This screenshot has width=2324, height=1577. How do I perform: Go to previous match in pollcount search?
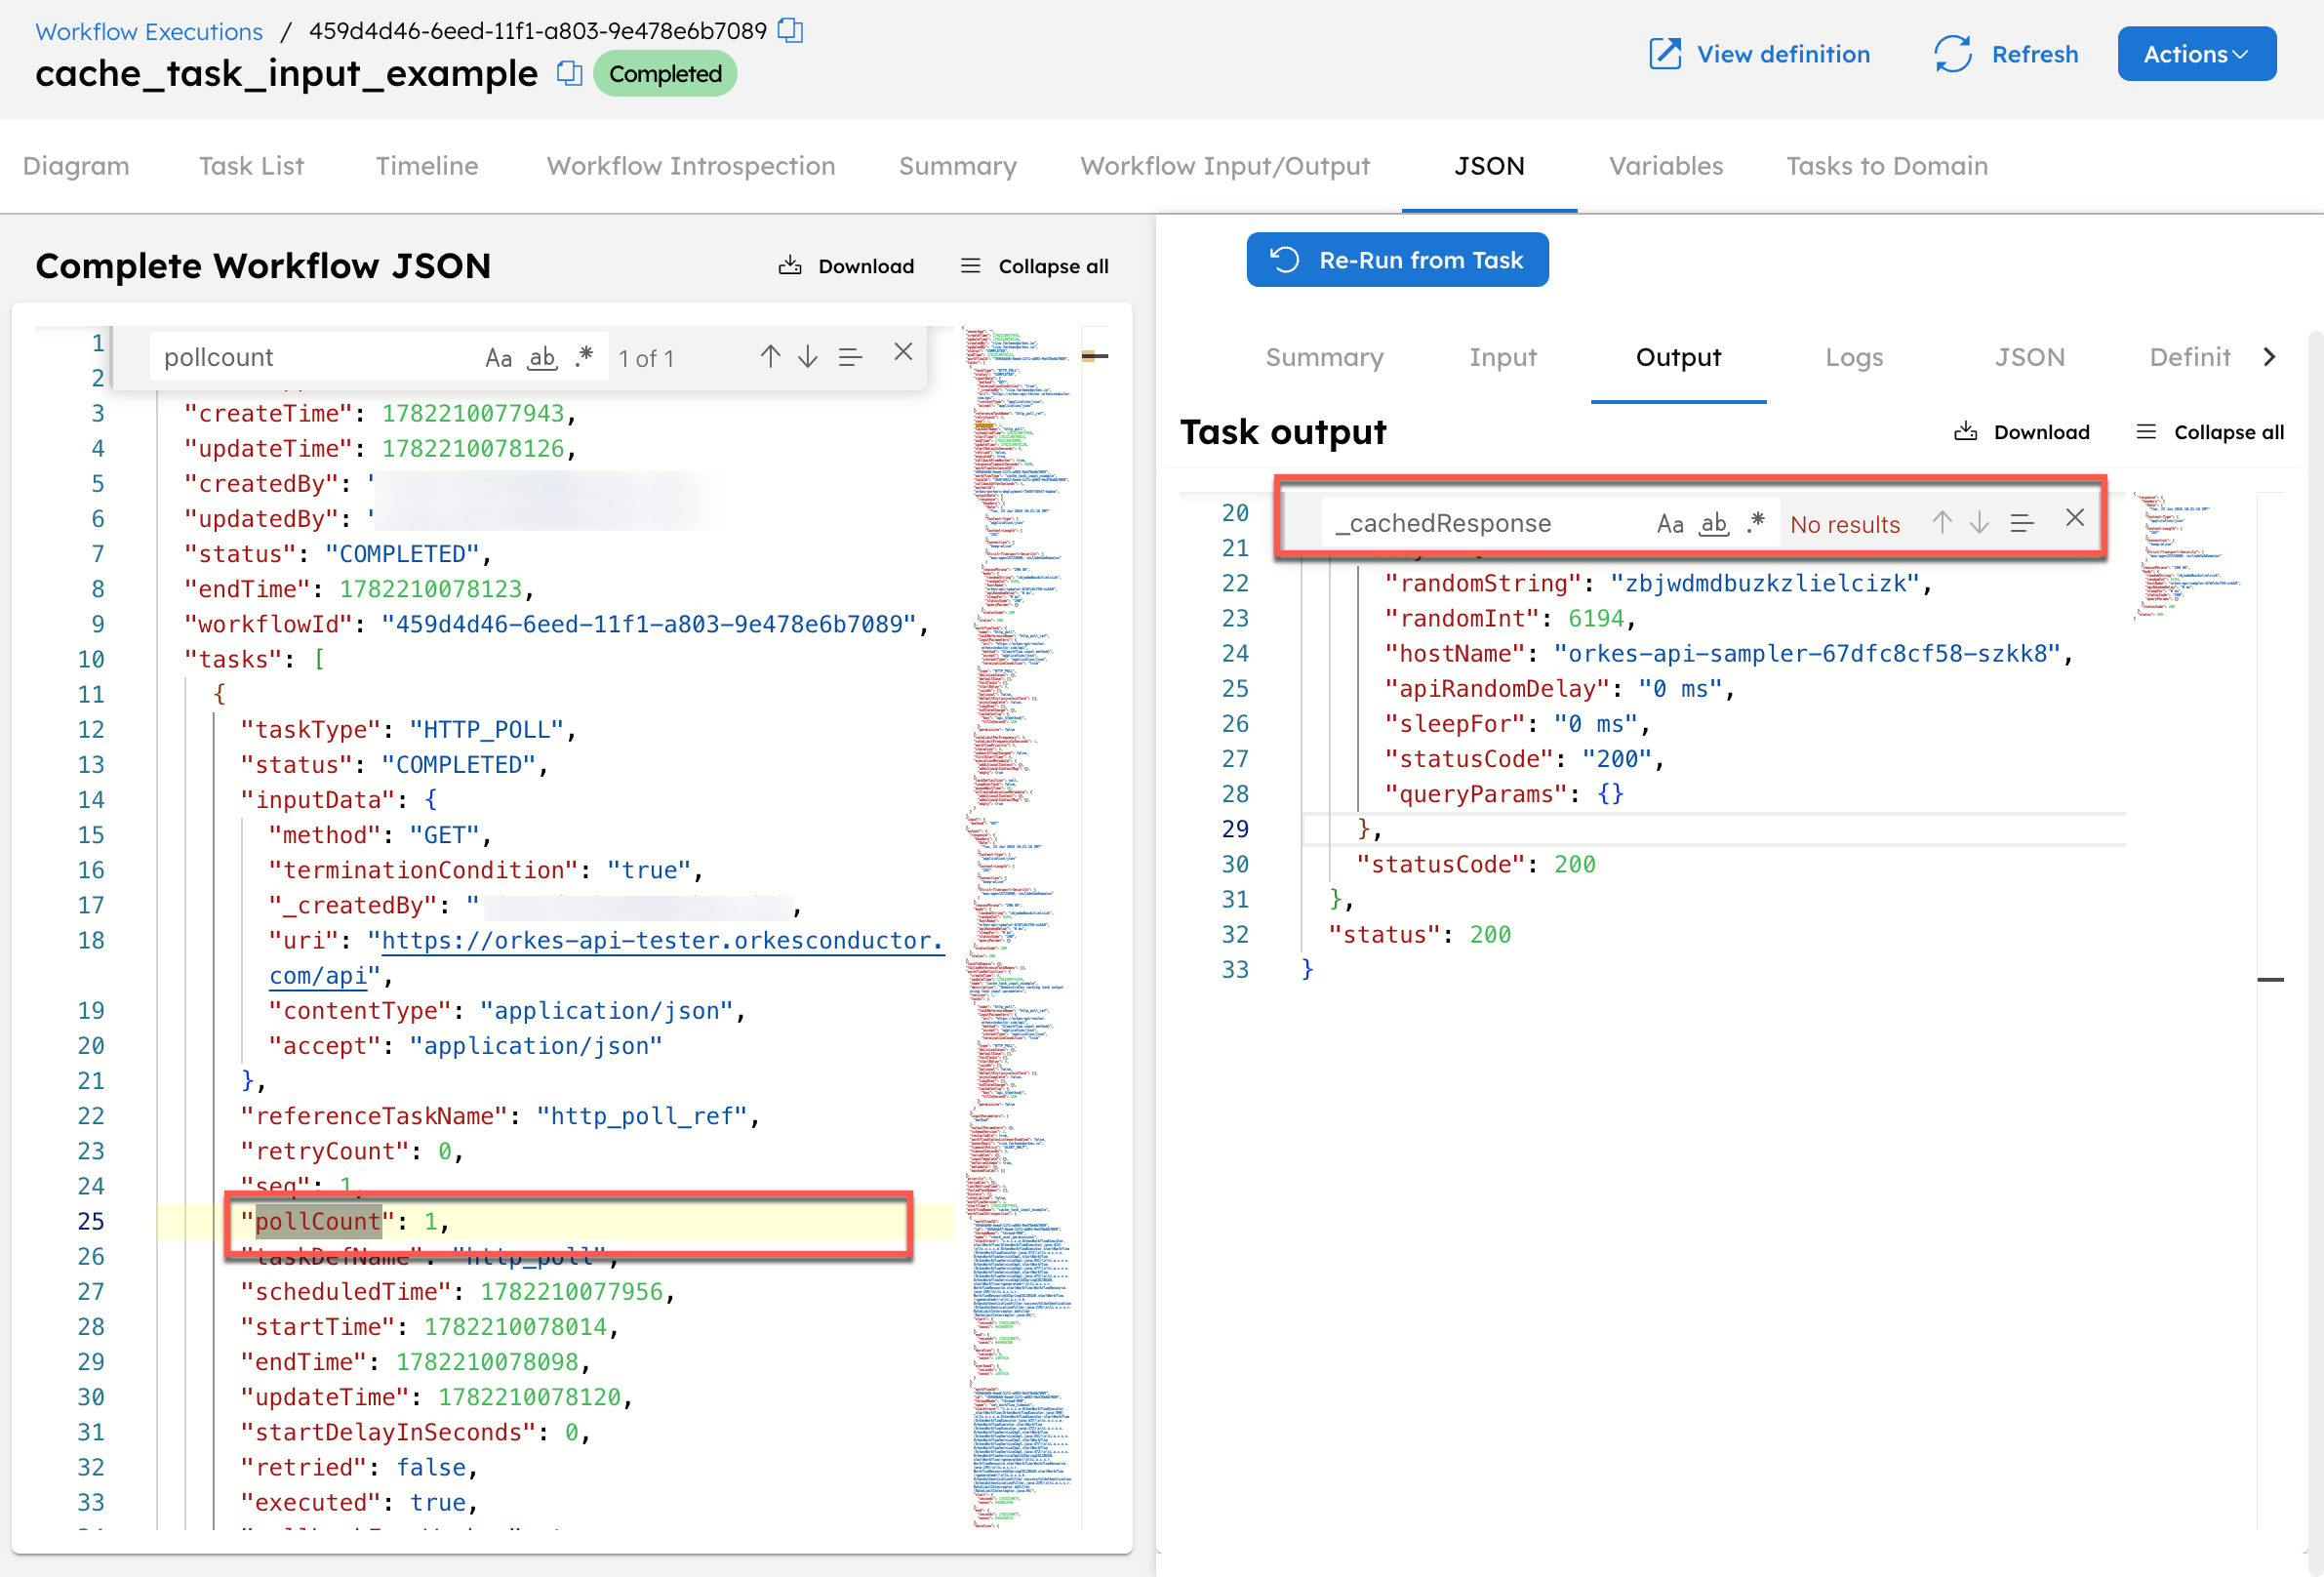[769, 356]
